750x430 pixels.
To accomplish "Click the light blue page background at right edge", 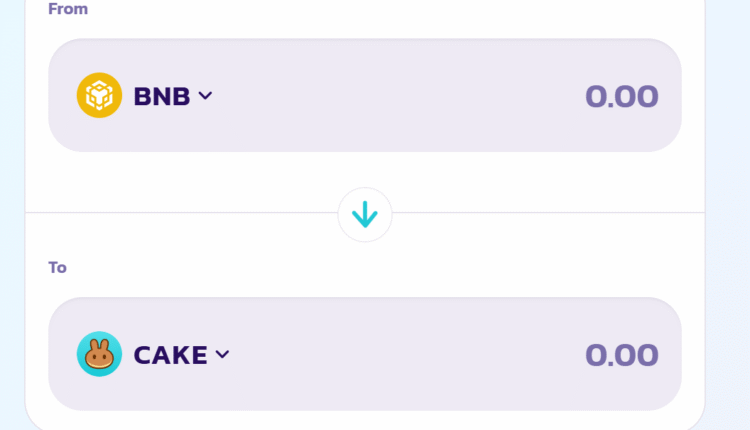I will point(728,200).
